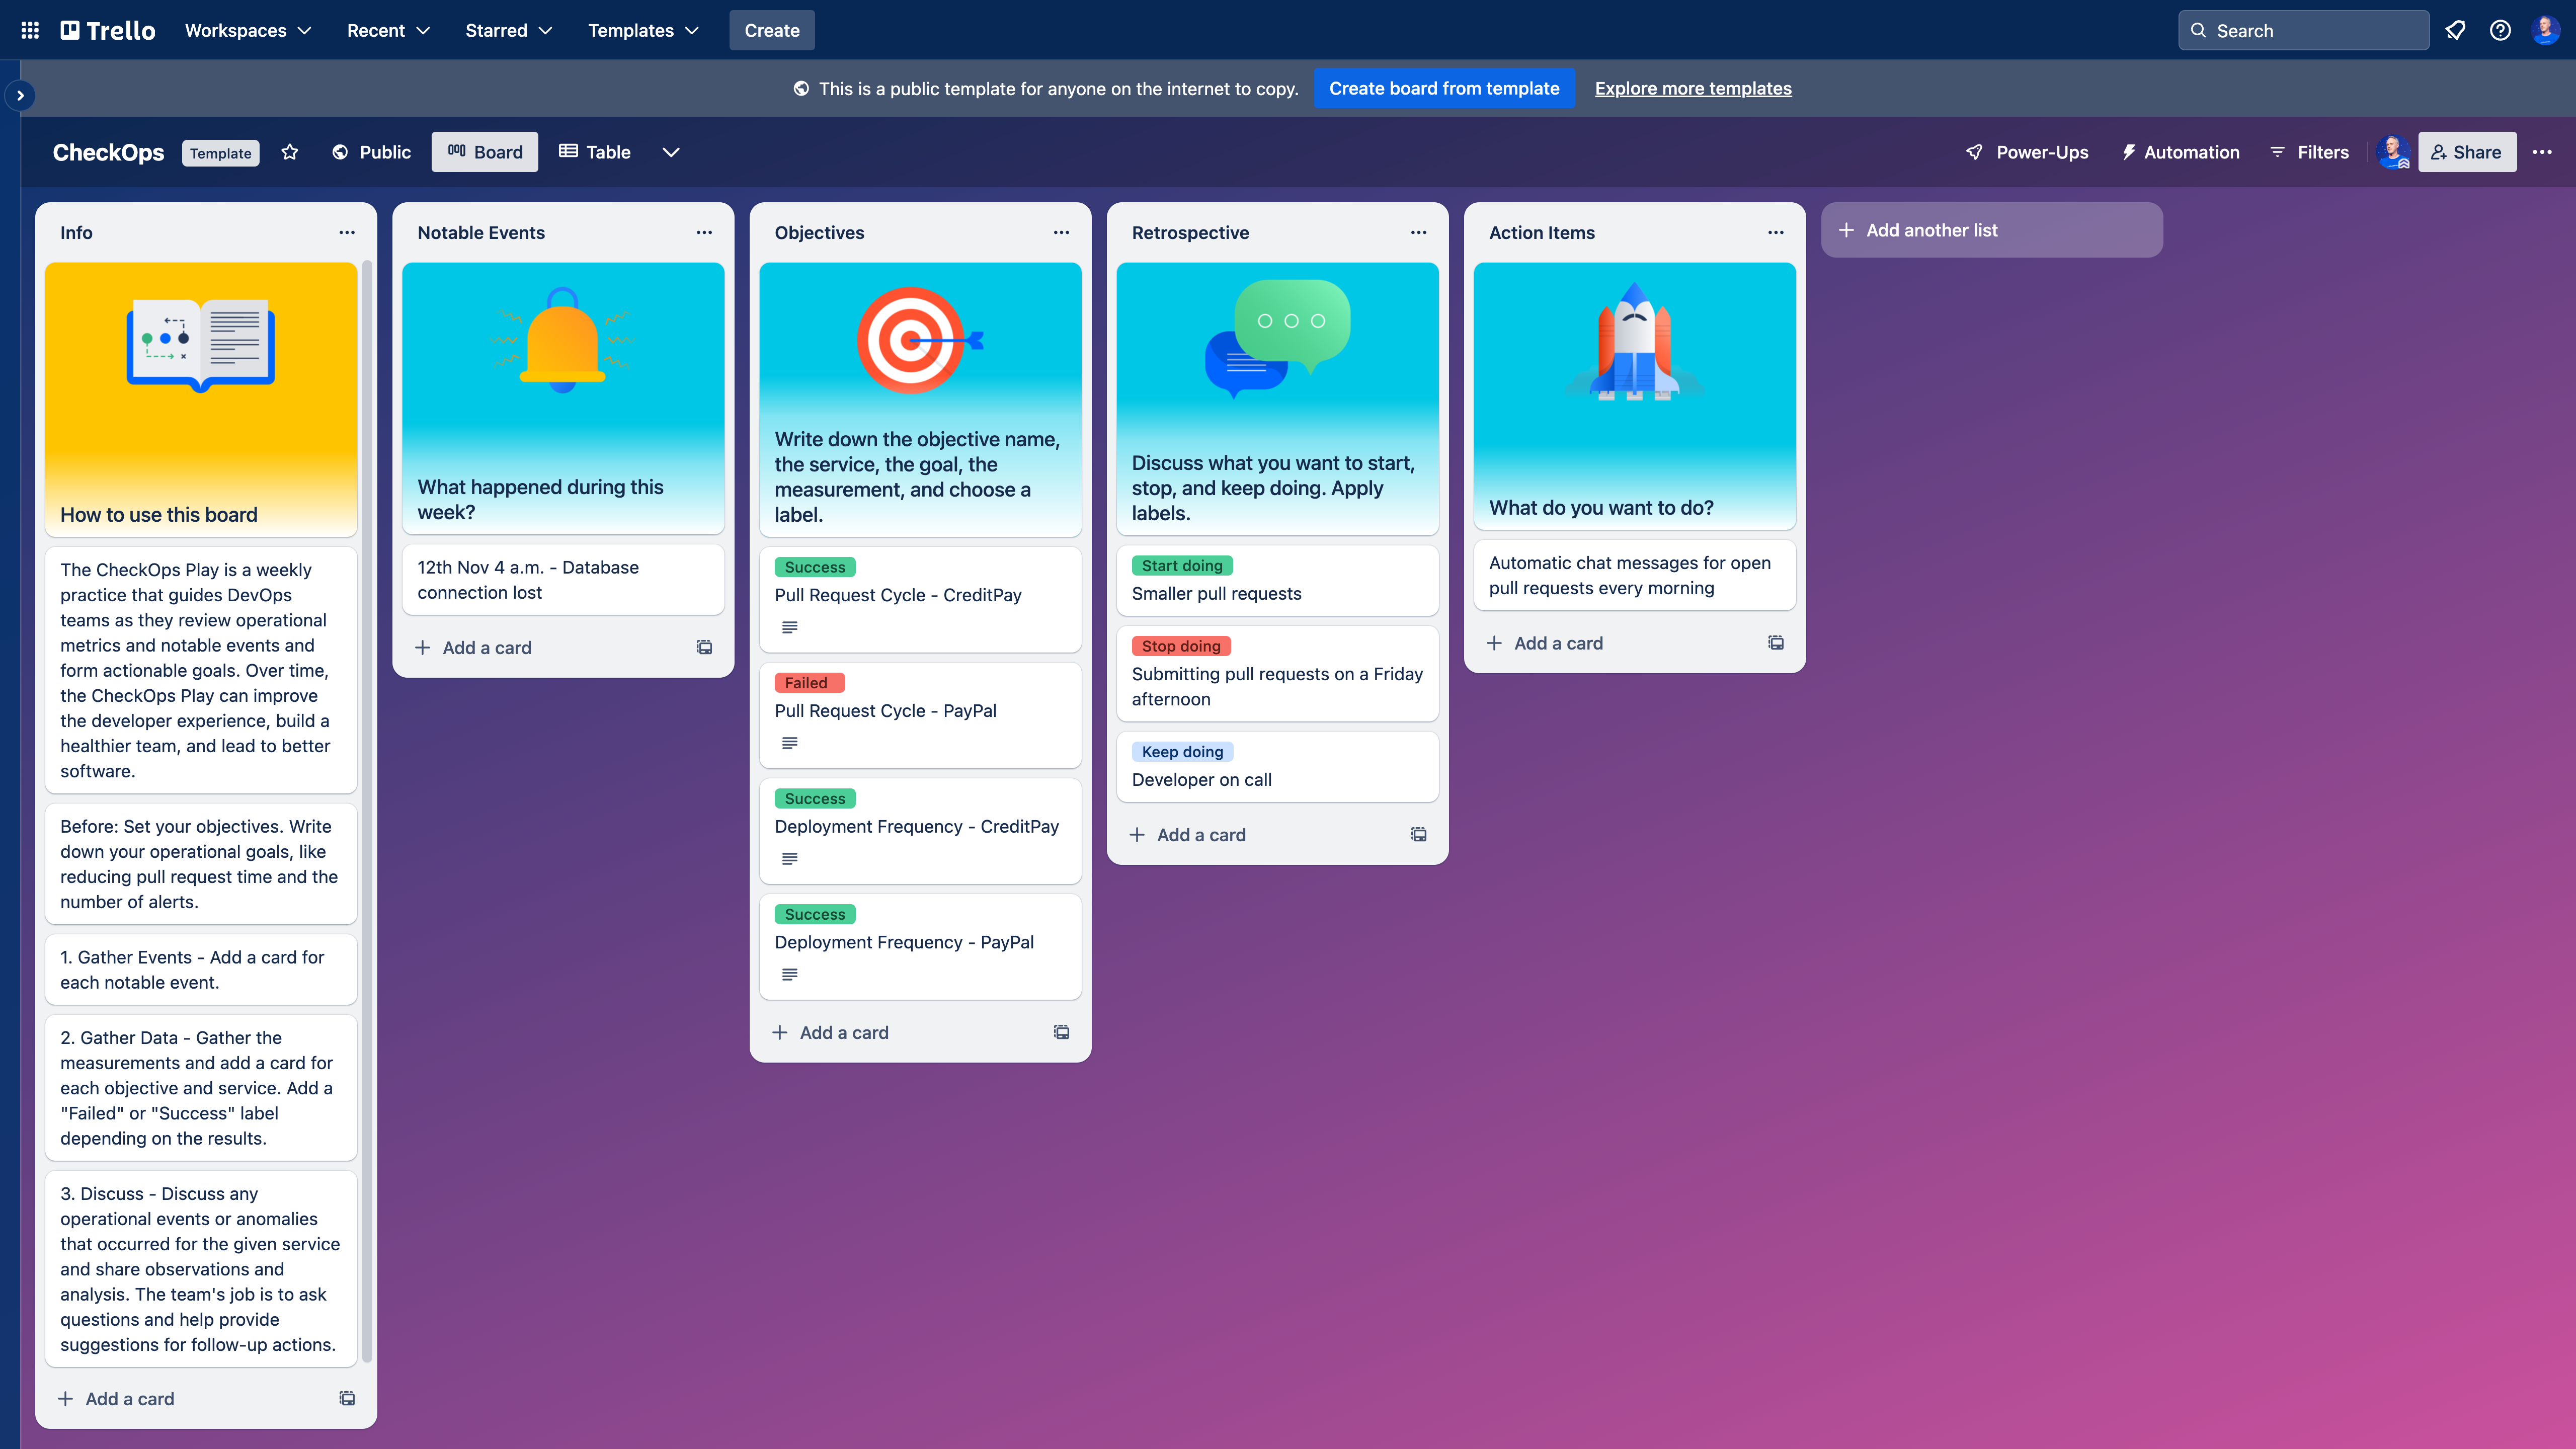Open the Filters panel
Screen dimensions: 2576x1449
pos(2310,152)
